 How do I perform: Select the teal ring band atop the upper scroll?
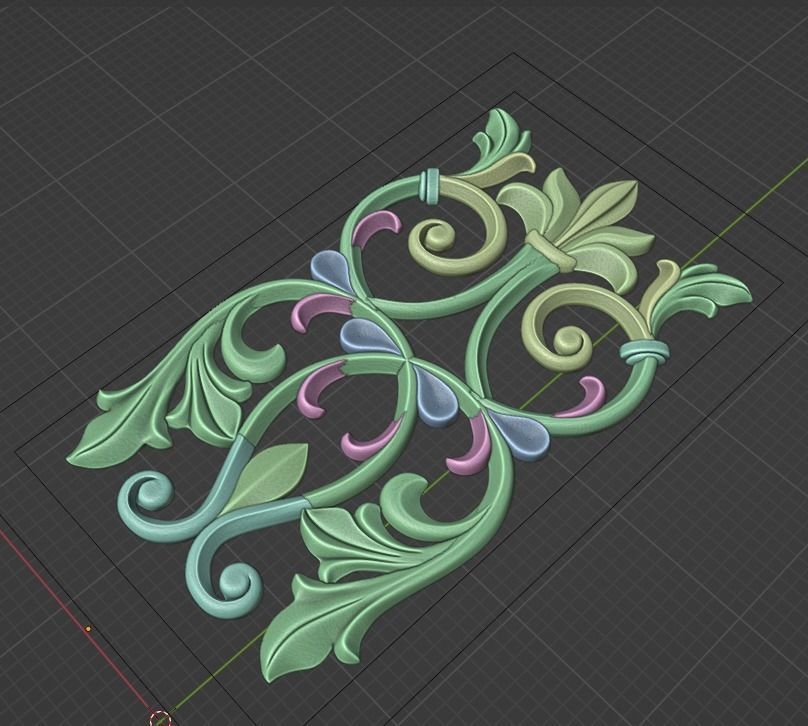(x=429, y=187)
